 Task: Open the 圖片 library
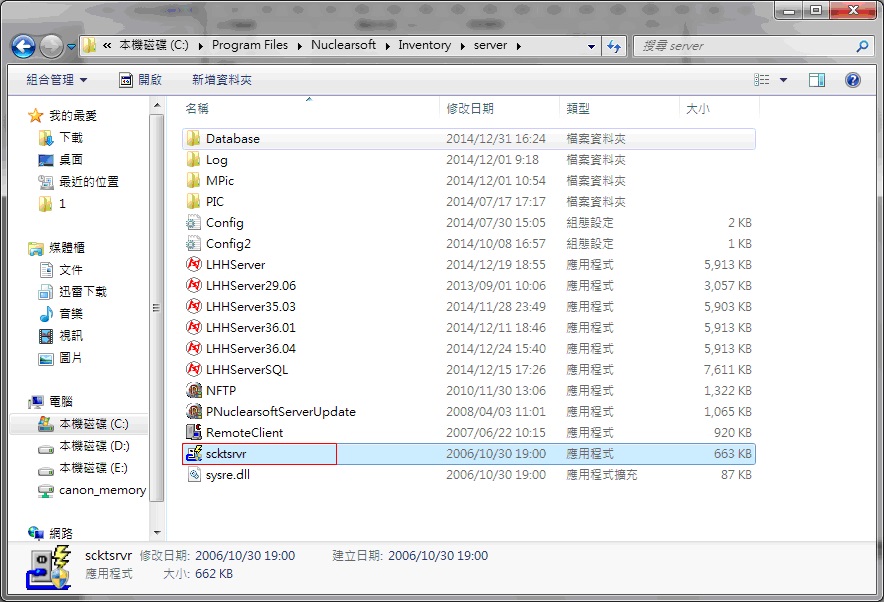click(x=70, y=357)
